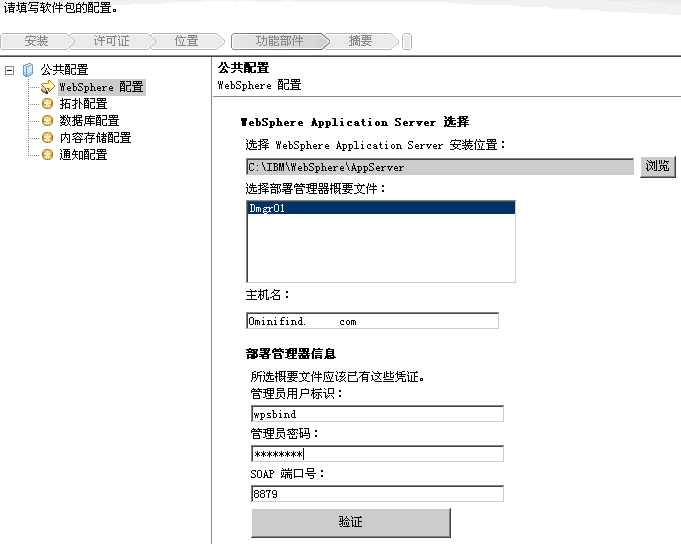Click the 管理员密码 password field
Image resolution: width=681 pixels, height=544 pixels.
377,454
